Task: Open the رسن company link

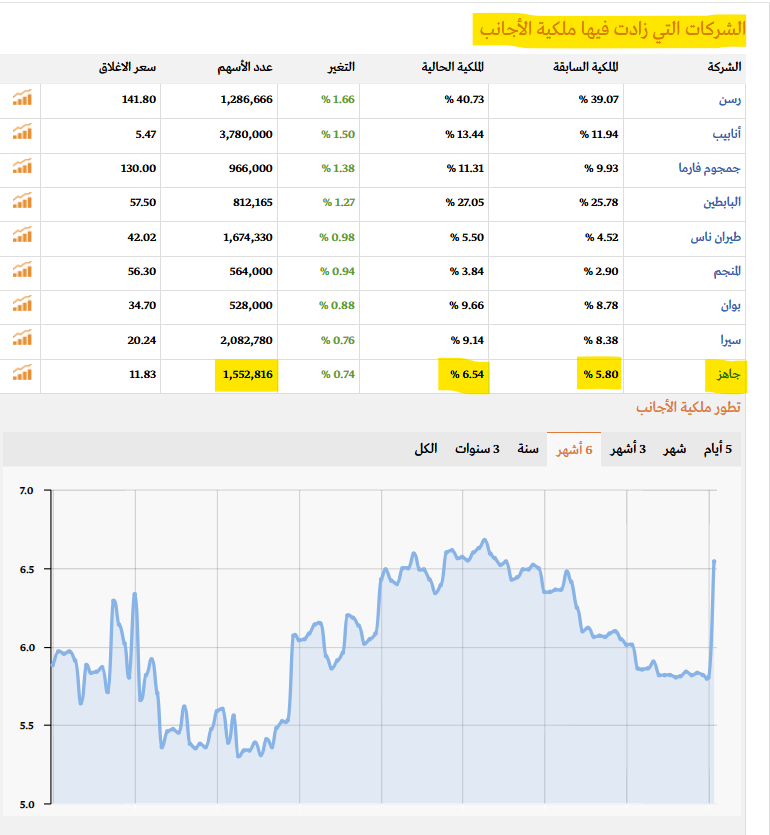Action: tap(730, 100)
